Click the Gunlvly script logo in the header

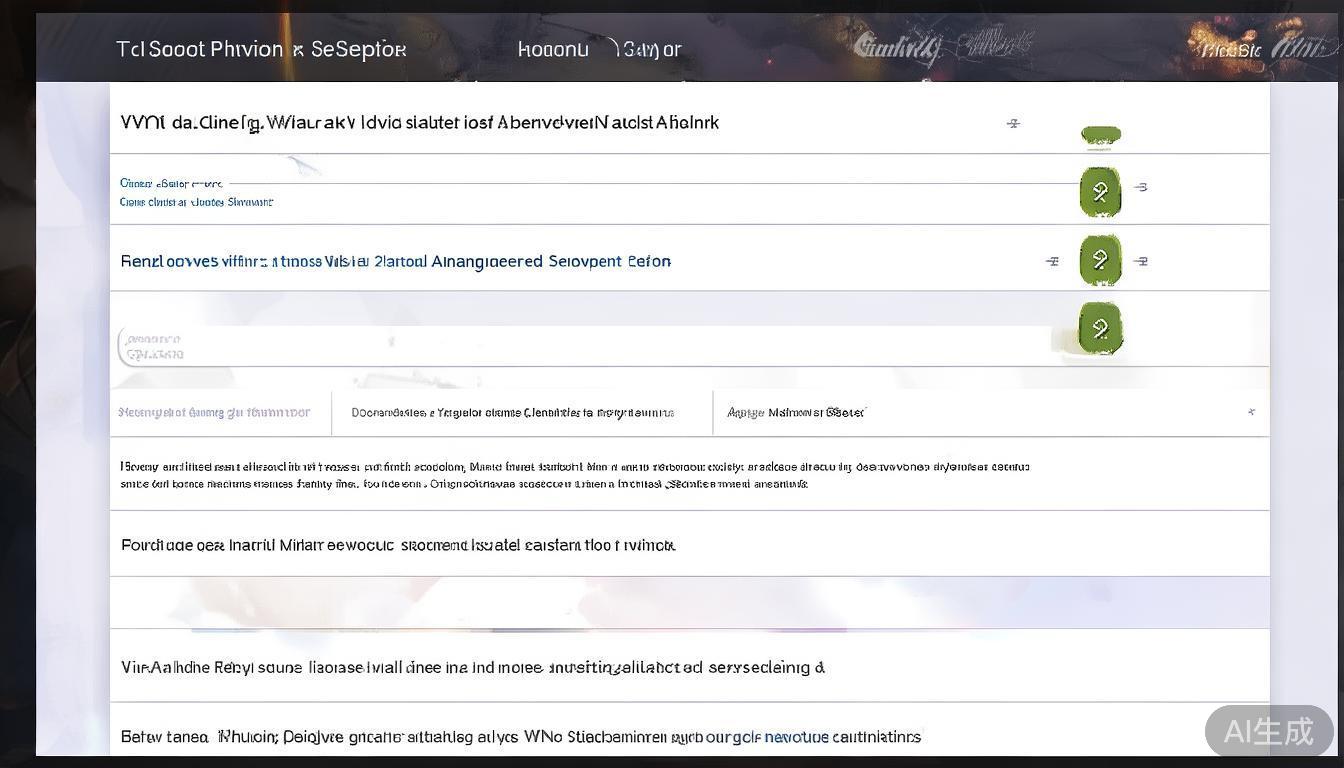pos(898,47)
